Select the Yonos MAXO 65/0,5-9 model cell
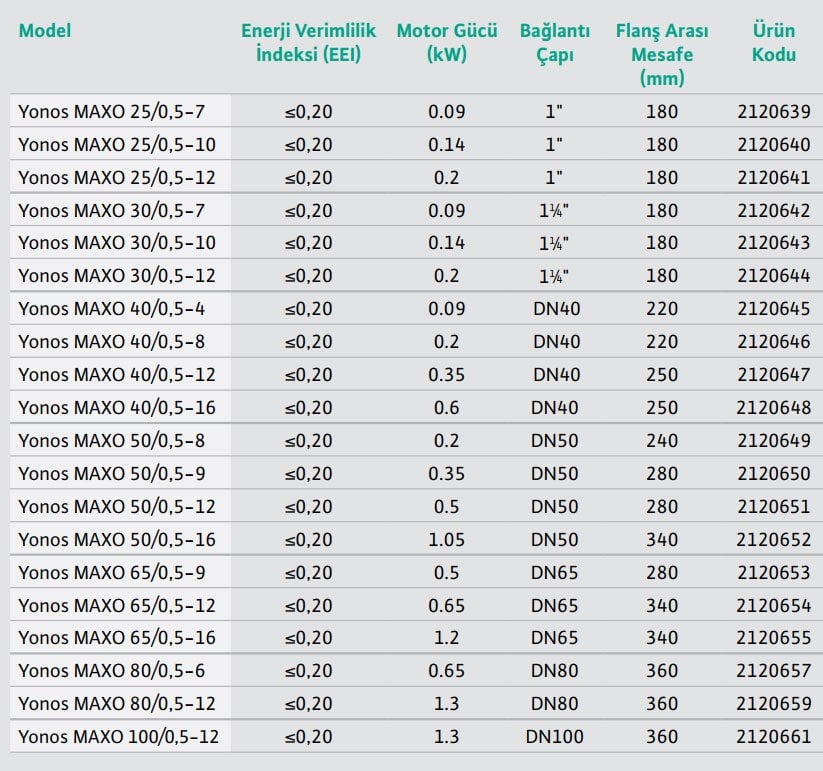Image resolution: width=823 pixels, height=771 pixels. pyautogui.click(x=120, y=572)
